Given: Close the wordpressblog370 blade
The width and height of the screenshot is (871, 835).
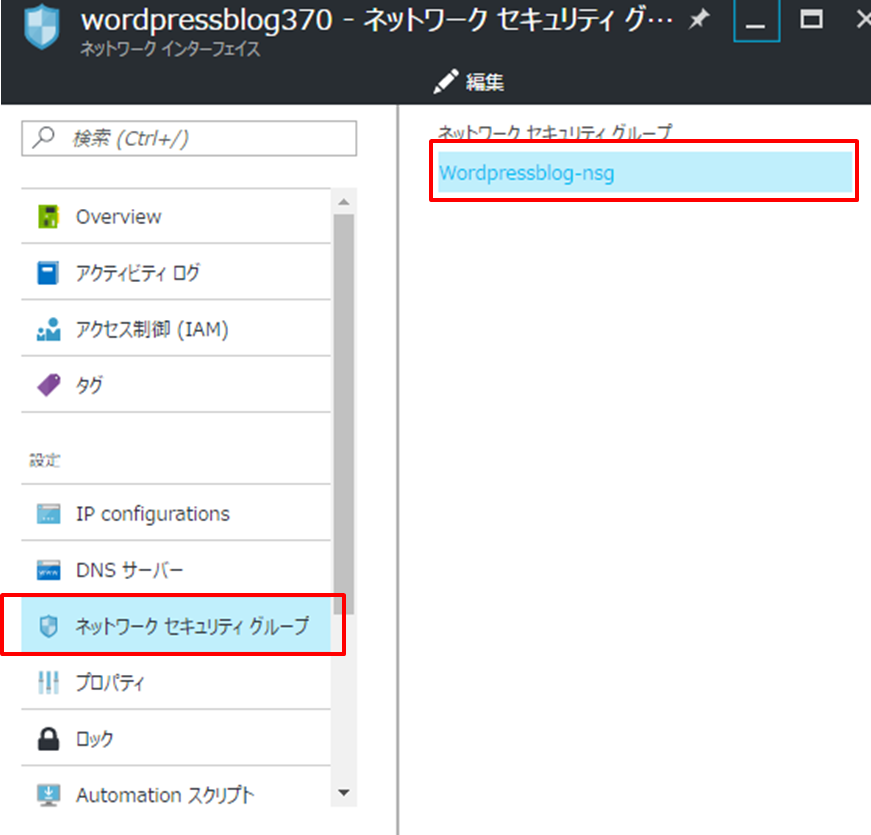Looking at the screenshot, I should point(863,20).
